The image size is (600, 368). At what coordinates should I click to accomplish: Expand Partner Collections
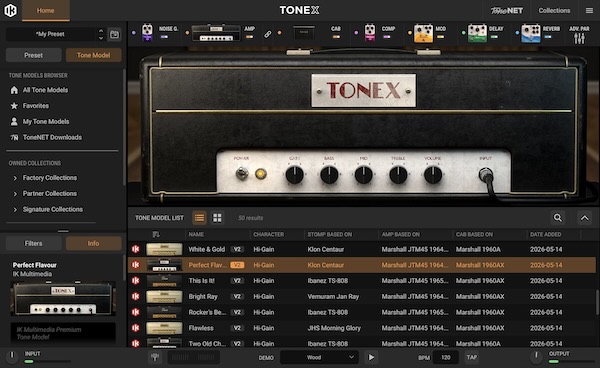(x=15, y=194)
